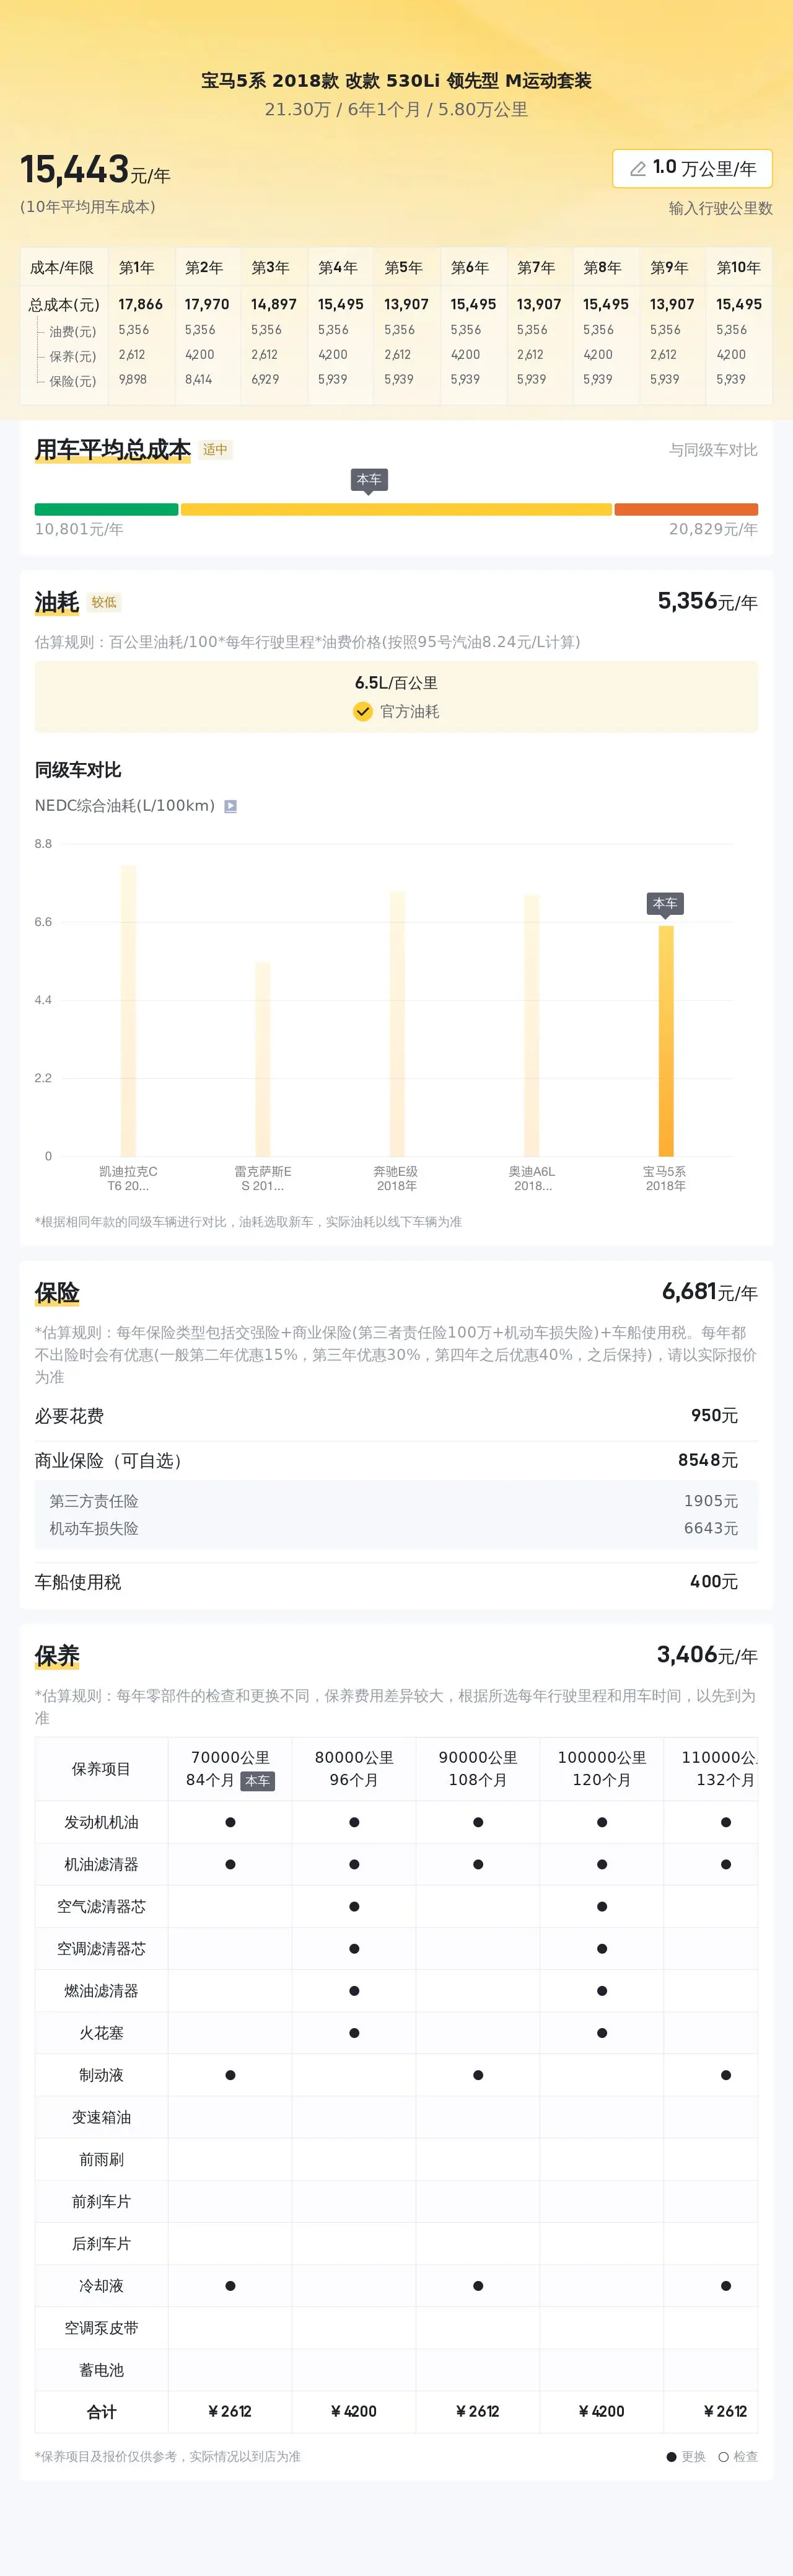793x2576 pixels.
Task: Click the 本车 marker above the cost bar
Action: (369, 480)
